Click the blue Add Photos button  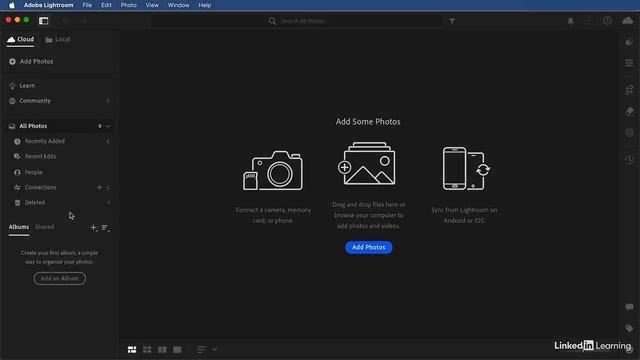click(x=369, y=247)
